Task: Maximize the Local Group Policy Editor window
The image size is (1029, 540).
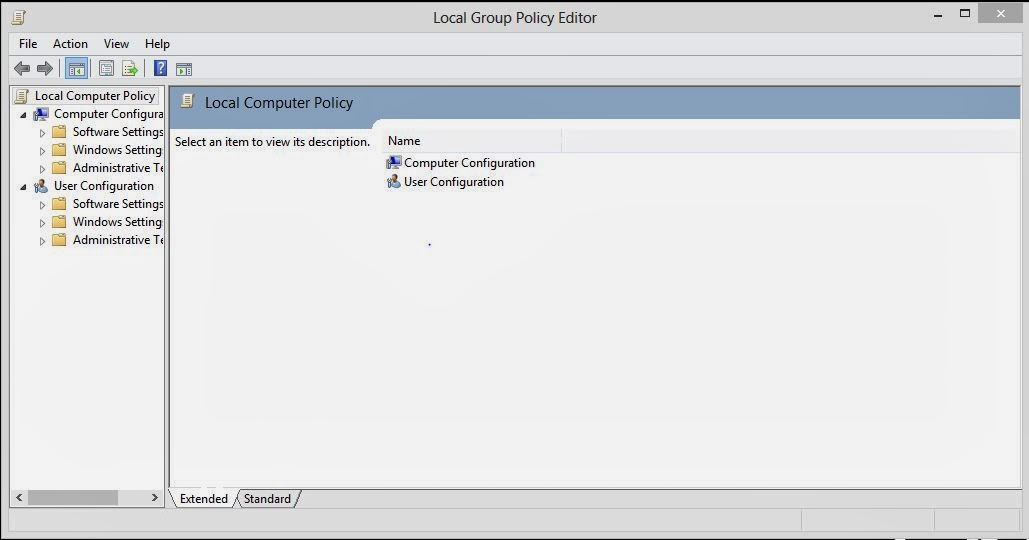Action: pos(965,13)
